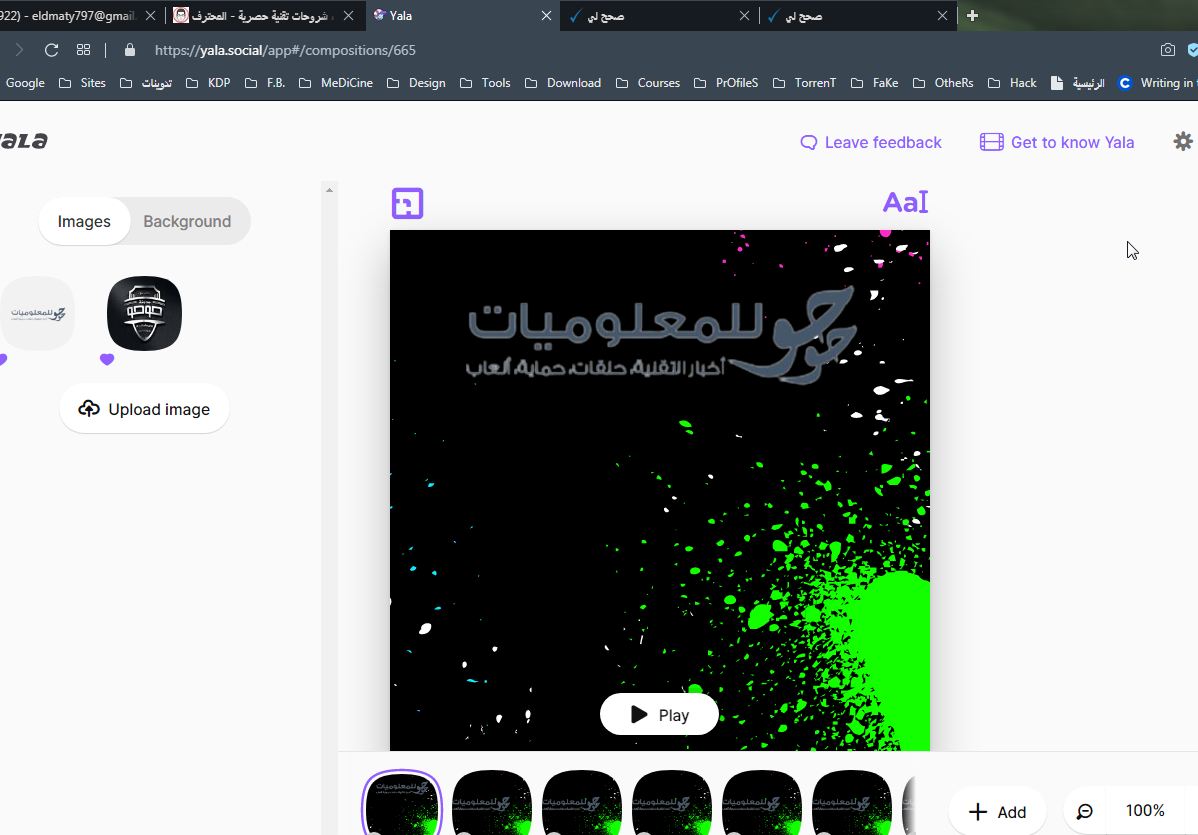Open the F.B. bookmark folder
Screen dimensions: 1198x835
[x=265, y=83]
